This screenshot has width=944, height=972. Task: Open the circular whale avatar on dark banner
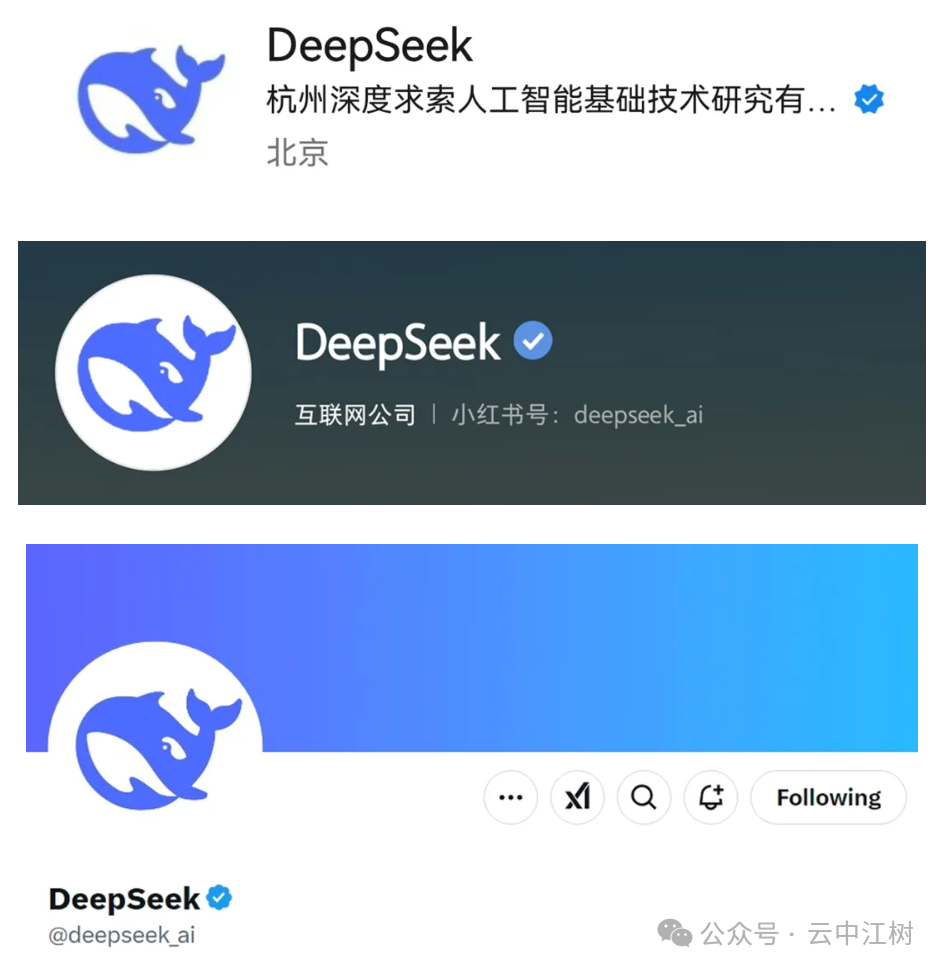coord(153,372)
